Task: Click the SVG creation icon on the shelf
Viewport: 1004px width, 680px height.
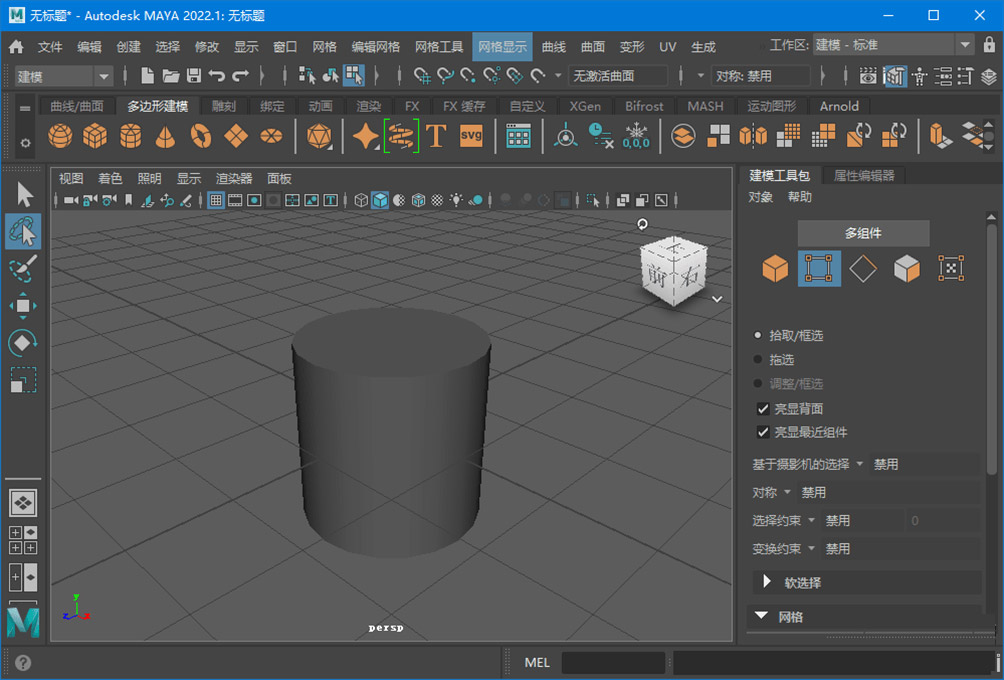Action: pyautogui.click(x=470, y=135)
